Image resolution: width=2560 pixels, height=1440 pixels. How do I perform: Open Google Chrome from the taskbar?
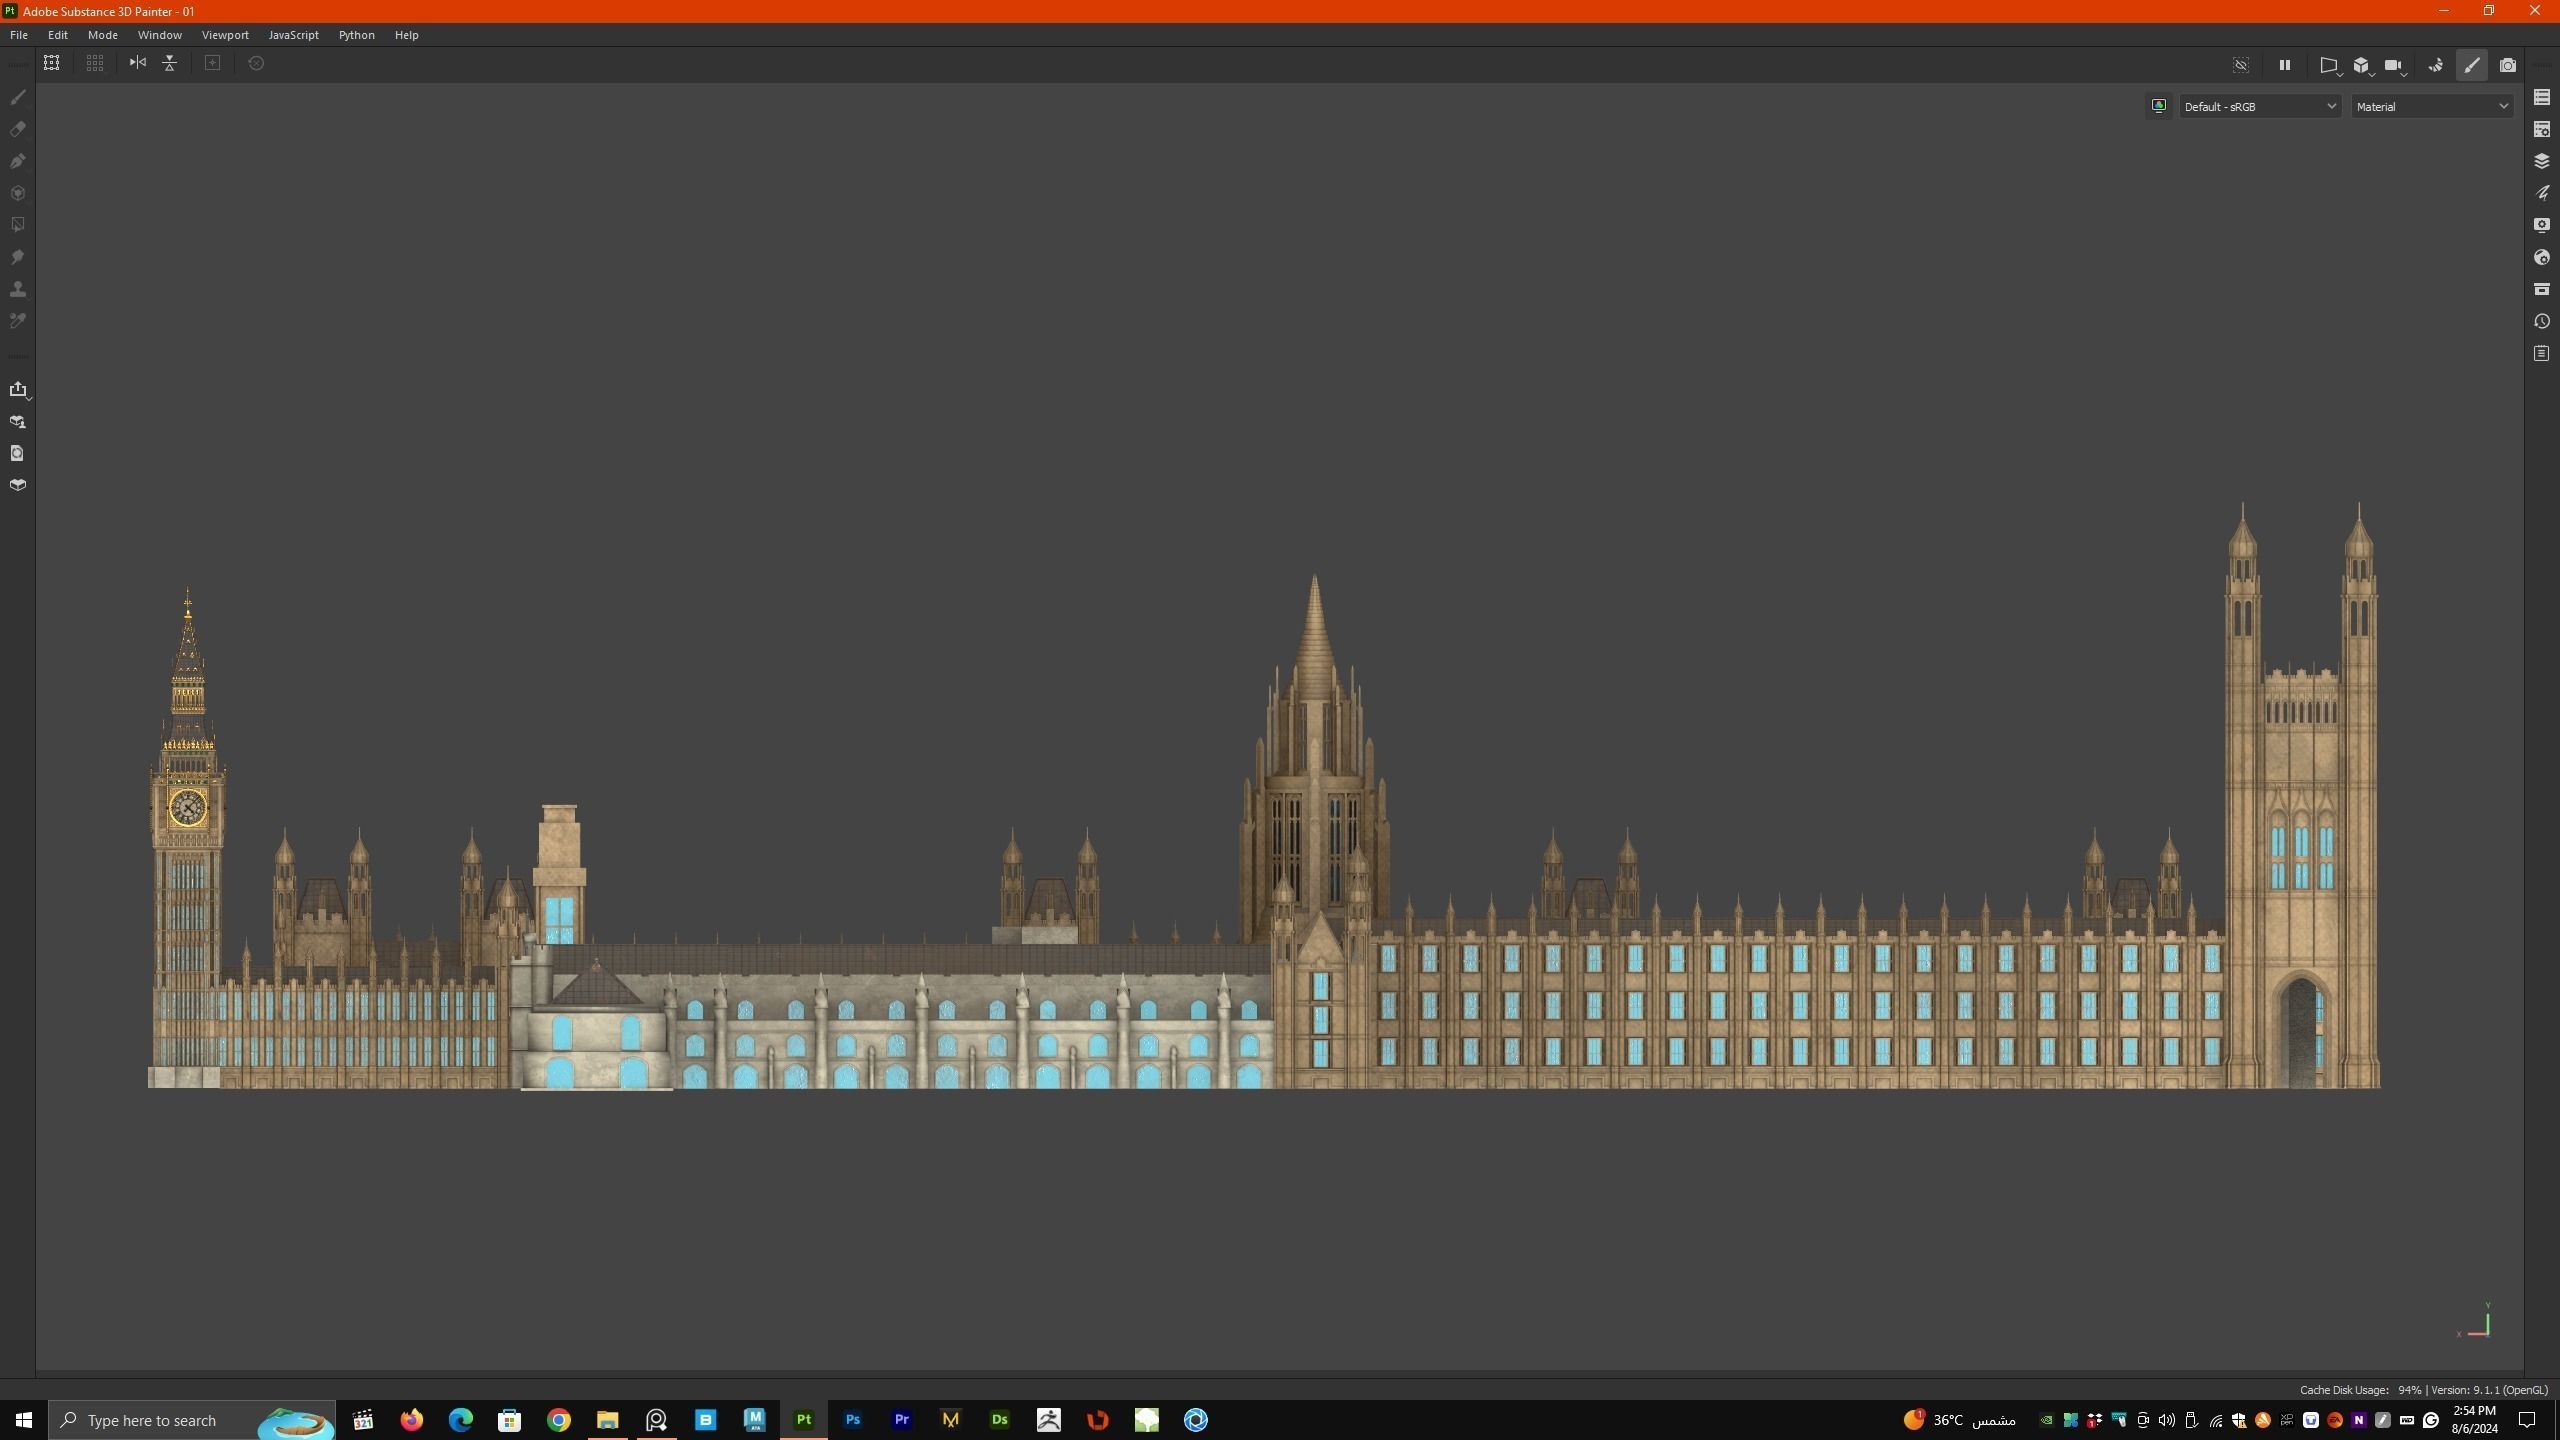[558, 1420]
